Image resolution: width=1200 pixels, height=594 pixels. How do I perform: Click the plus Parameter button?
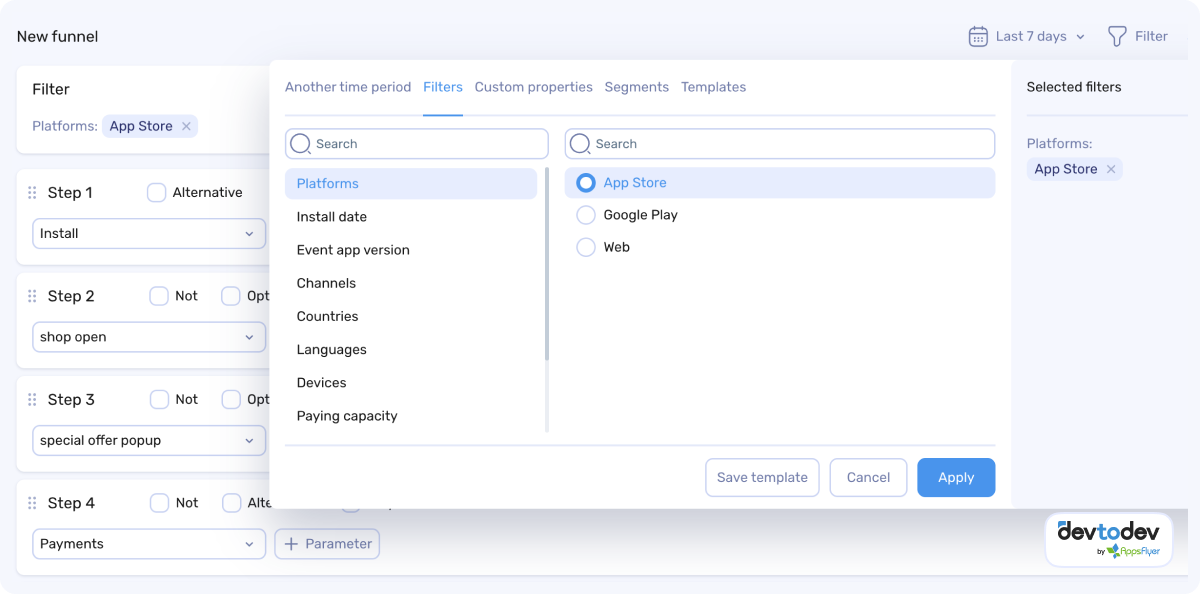point(327,544)
